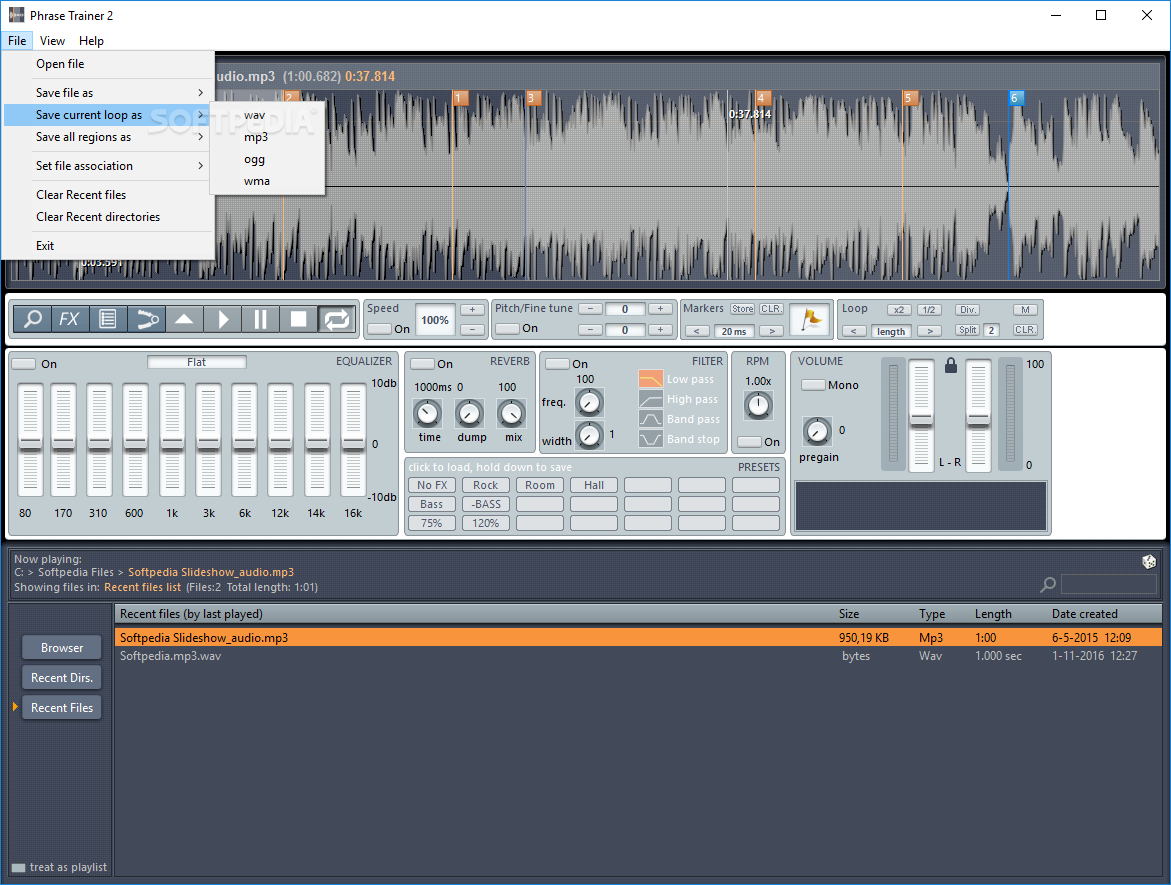Select the Band stop filter icon
The width and height of the screenshot is (1171, 885).
(650, 439)
